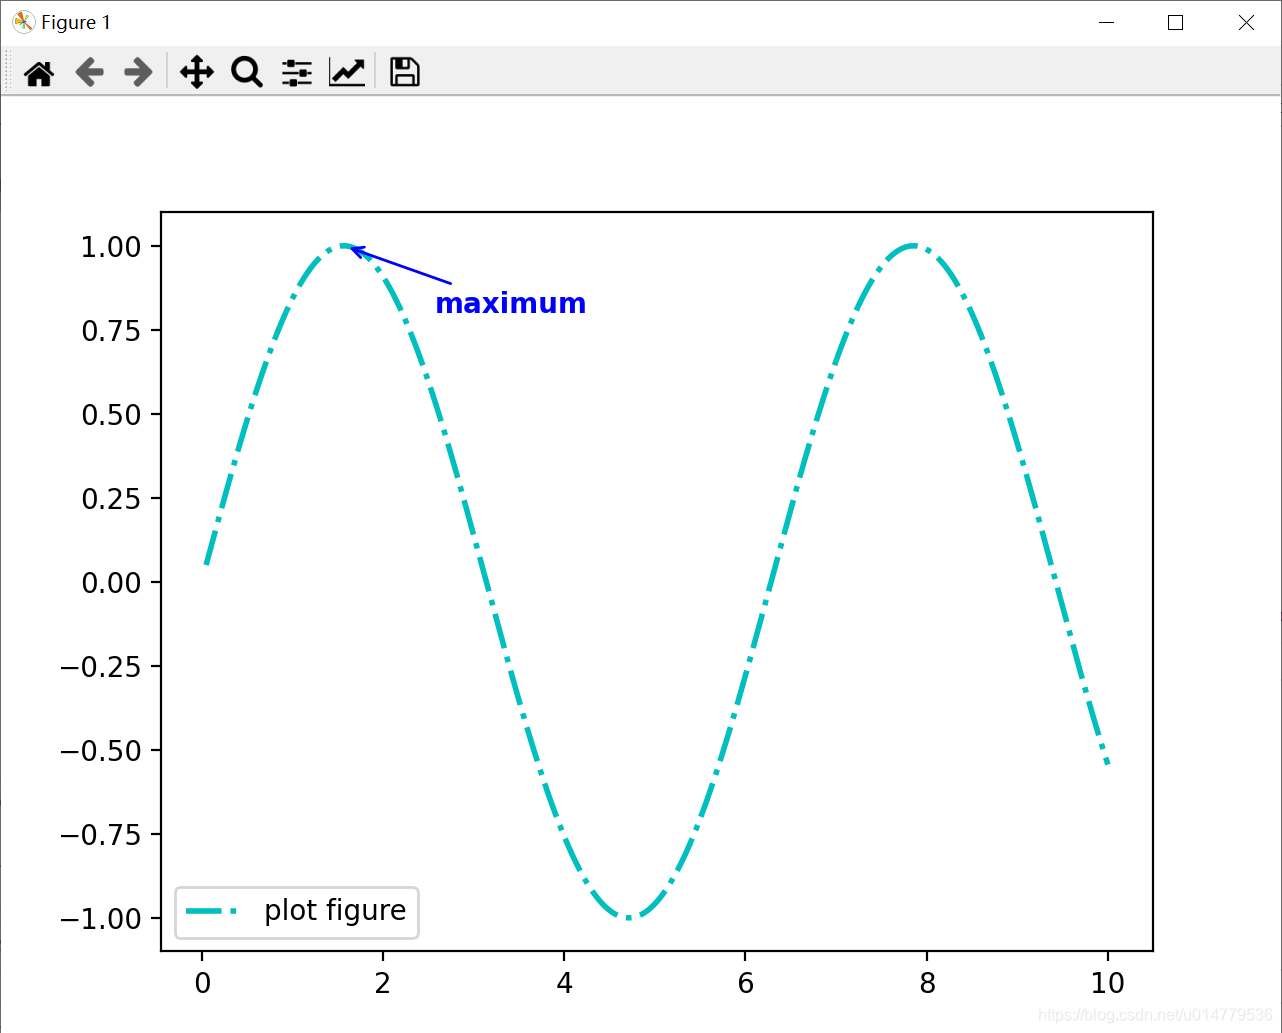The image size is (1282, 1033).
Task: Maximize the Figure 1 window
Action: click(x=1176, y=22)
